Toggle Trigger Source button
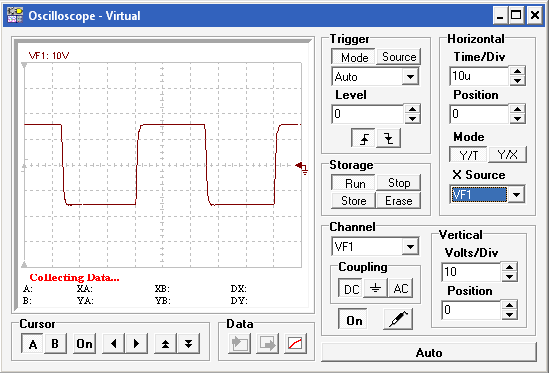This screenshot has width=549, height=373. pyautogui.click(x=398, y=57)
